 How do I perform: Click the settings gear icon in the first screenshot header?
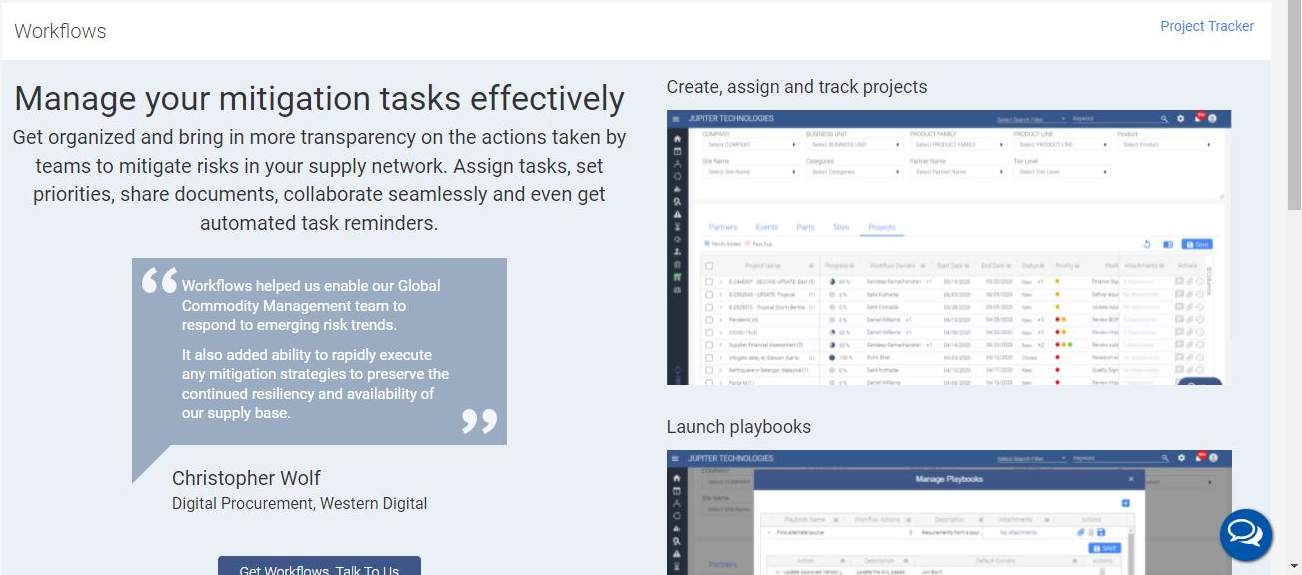tap(1180, 119)
